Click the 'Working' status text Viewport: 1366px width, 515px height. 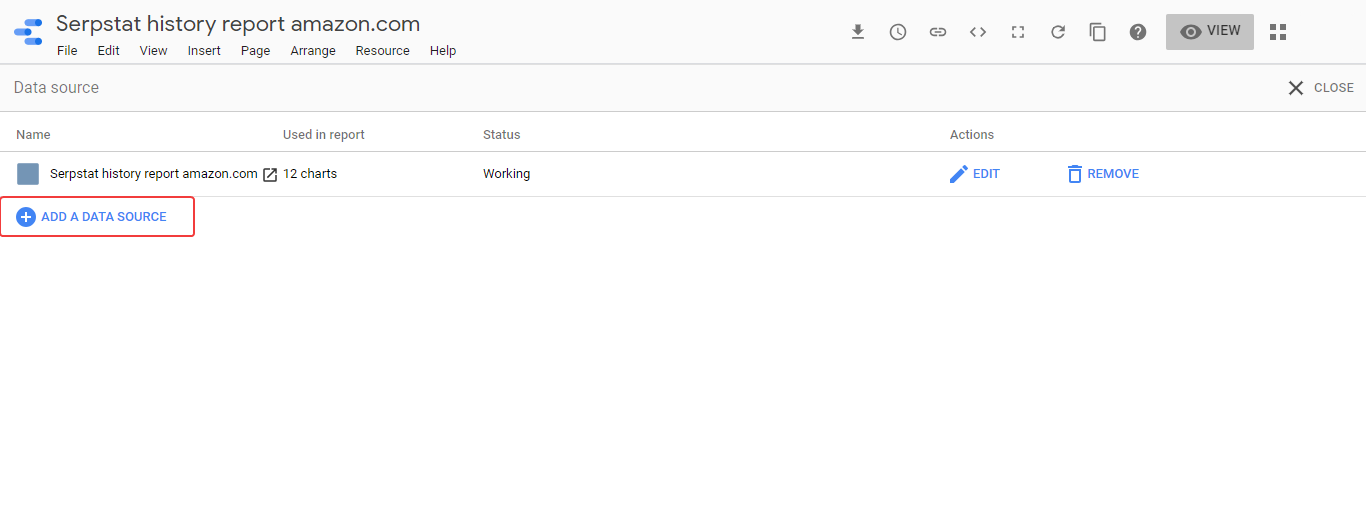[x=507, y=174]
